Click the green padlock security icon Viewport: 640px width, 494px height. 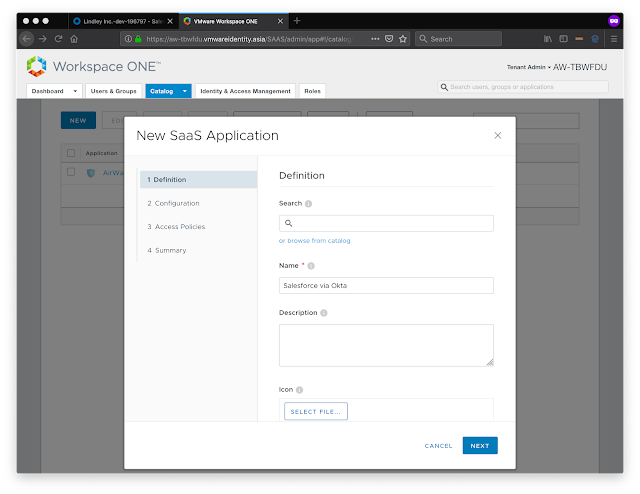click(138, 39)
